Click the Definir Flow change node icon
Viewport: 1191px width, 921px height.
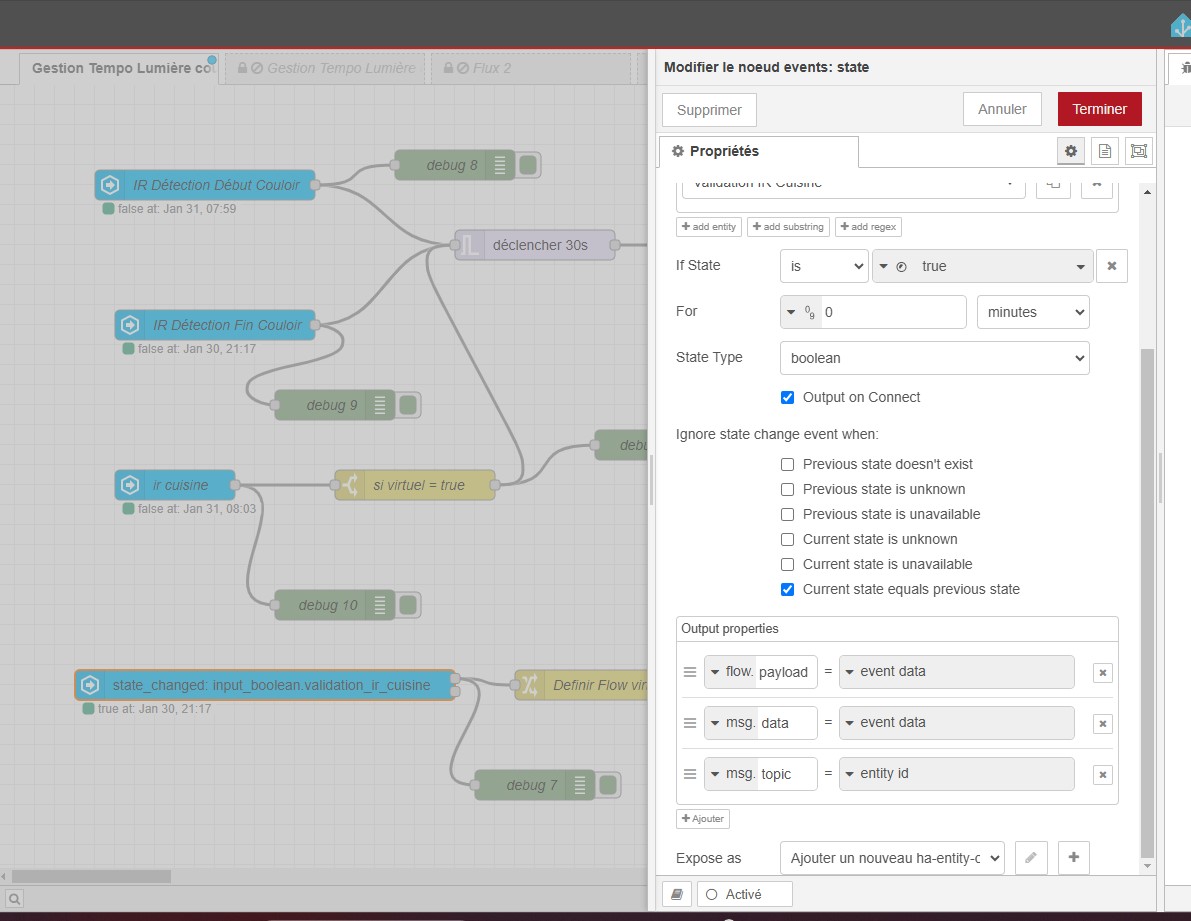click(530, 685)
